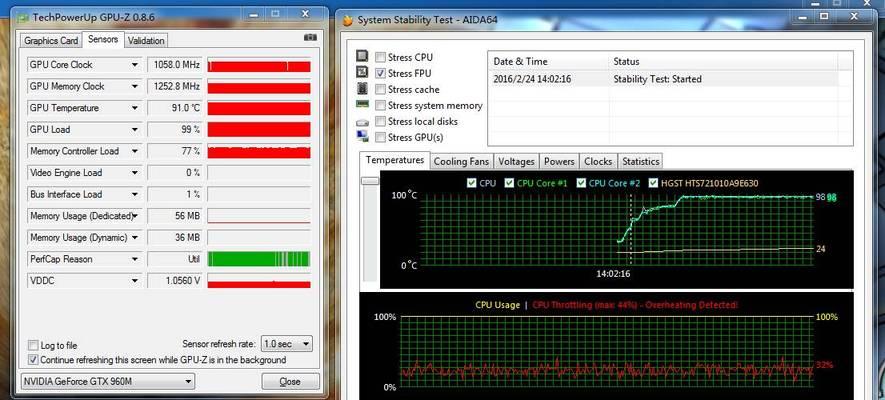This screenshot has width=885, height=400.
Task: Open the Bus Interface Load dropdown
Action: pyautogui.click(x=134, y=194)
